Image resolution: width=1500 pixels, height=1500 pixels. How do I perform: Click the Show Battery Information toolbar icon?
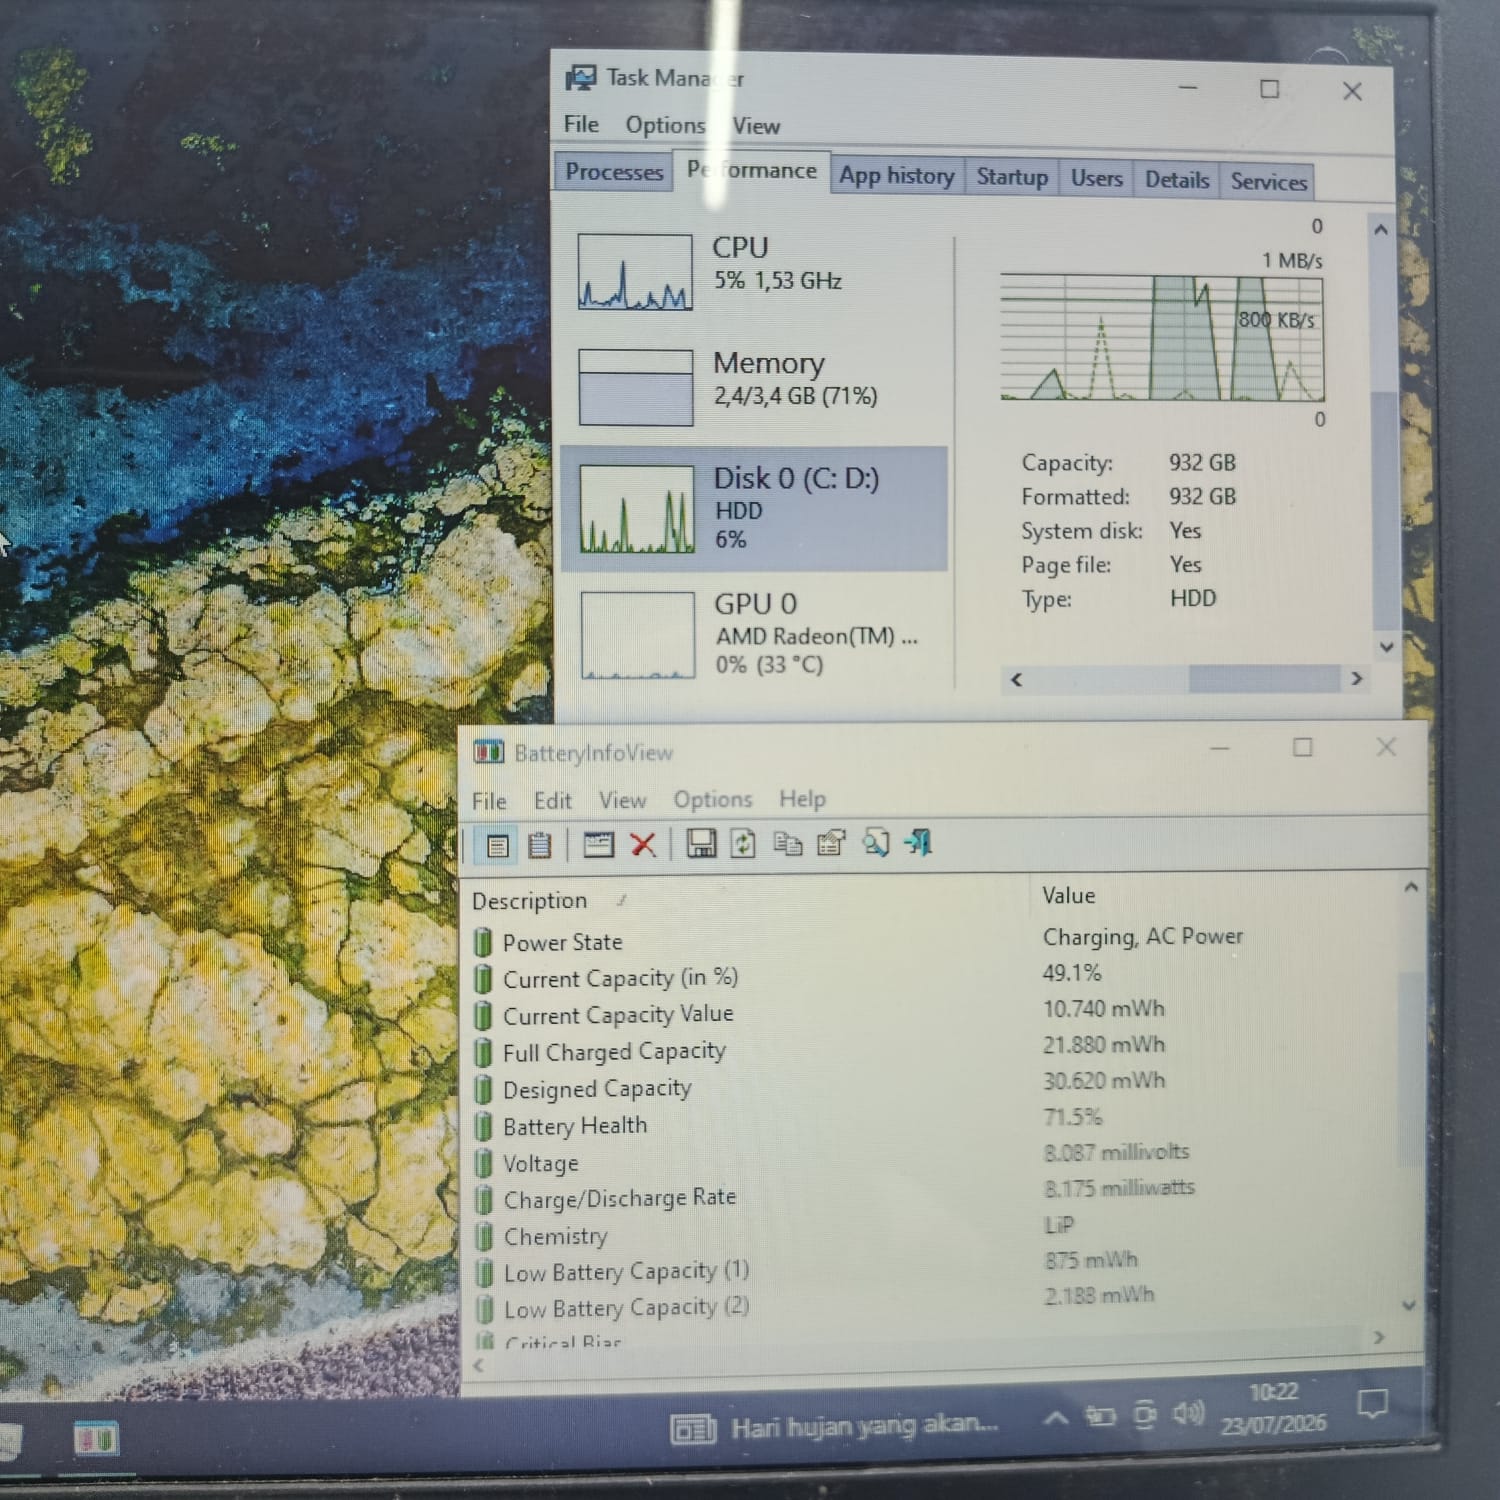[497, 846]
